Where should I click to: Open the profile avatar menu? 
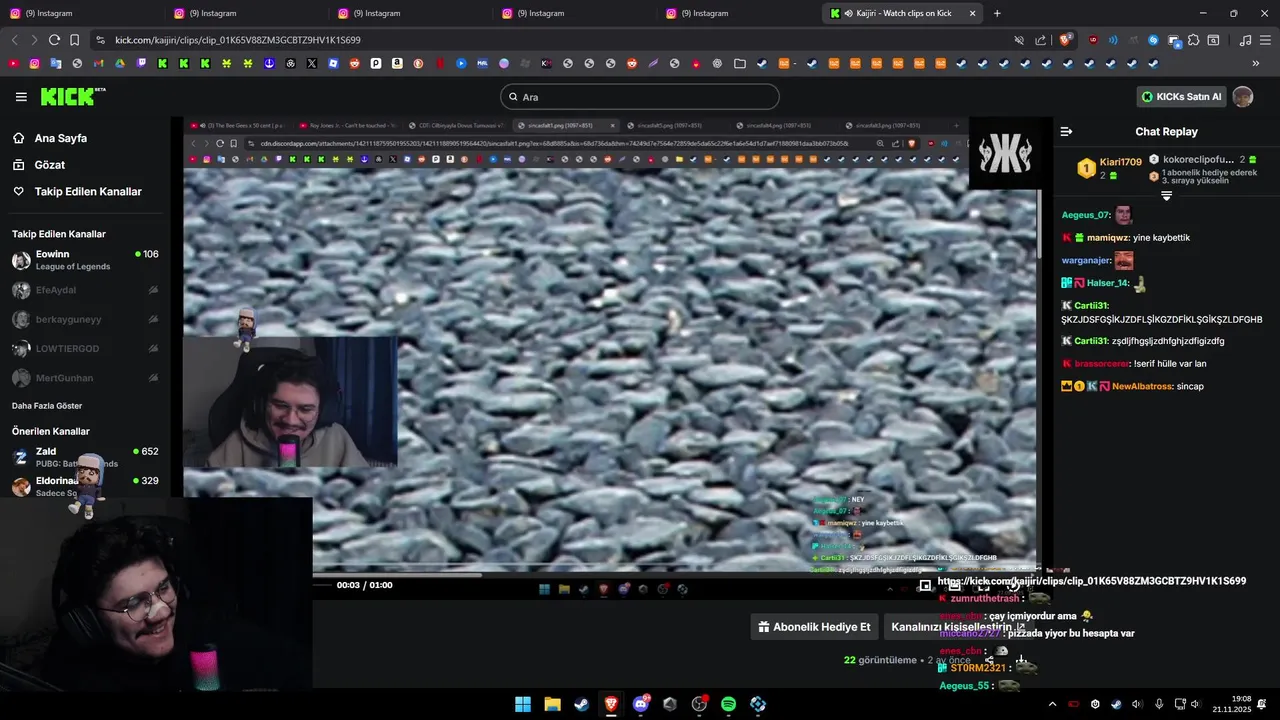(x=1242, y=97)
